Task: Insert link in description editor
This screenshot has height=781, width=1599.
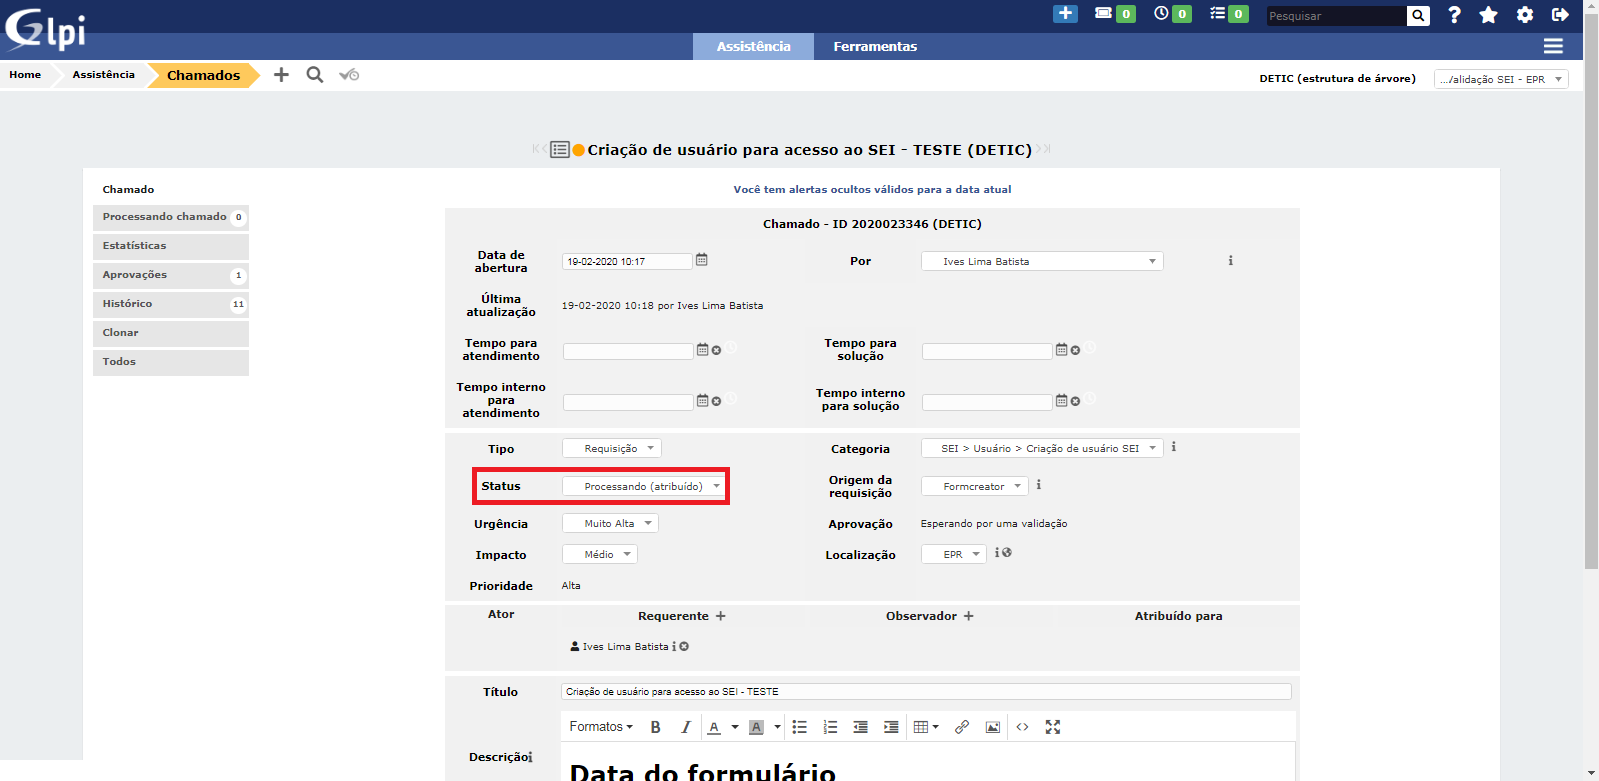Action: (962, 727)
